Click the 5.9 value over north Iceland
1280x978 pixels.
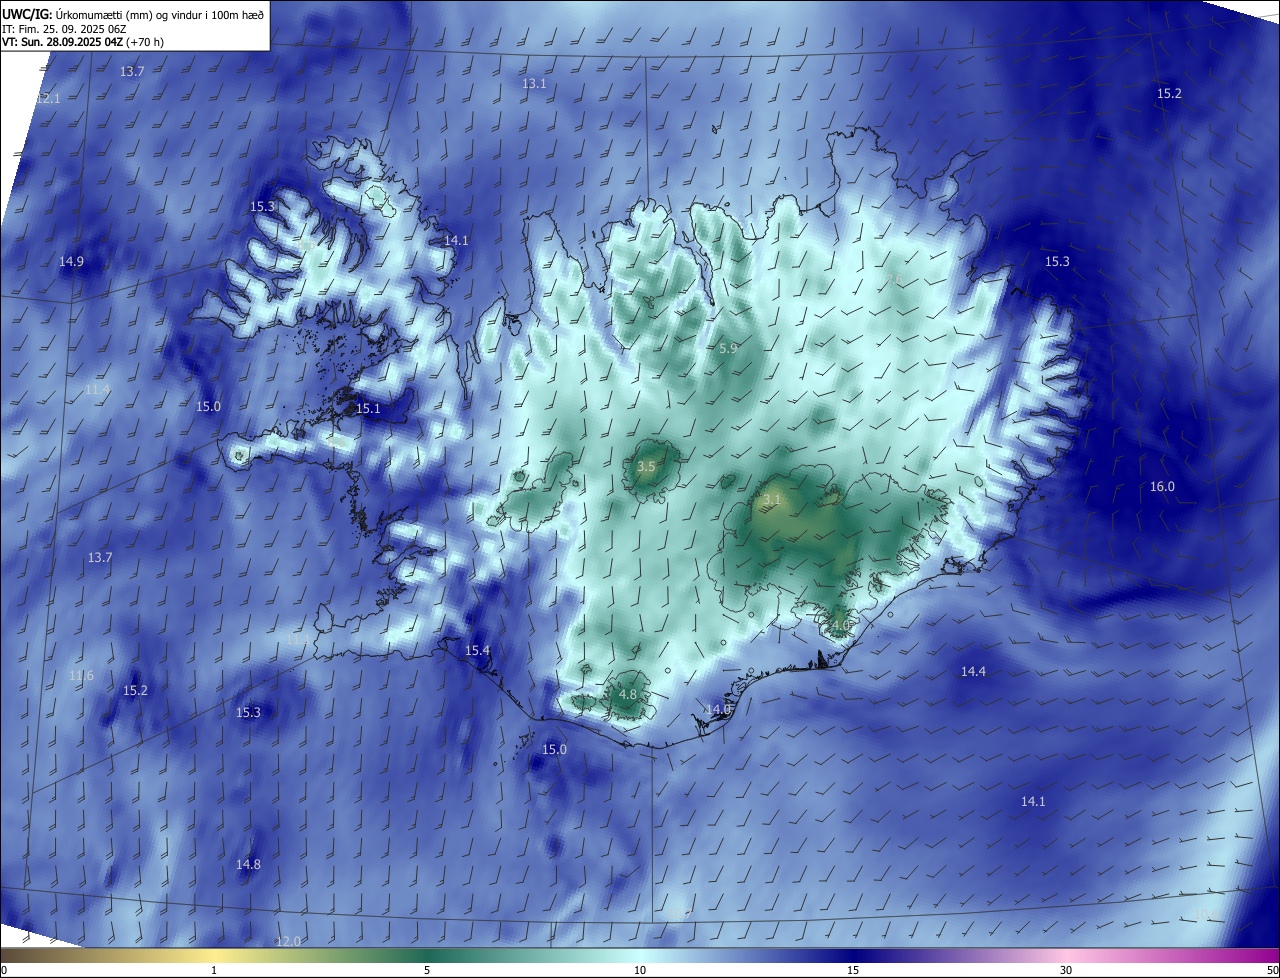[728, 349]
